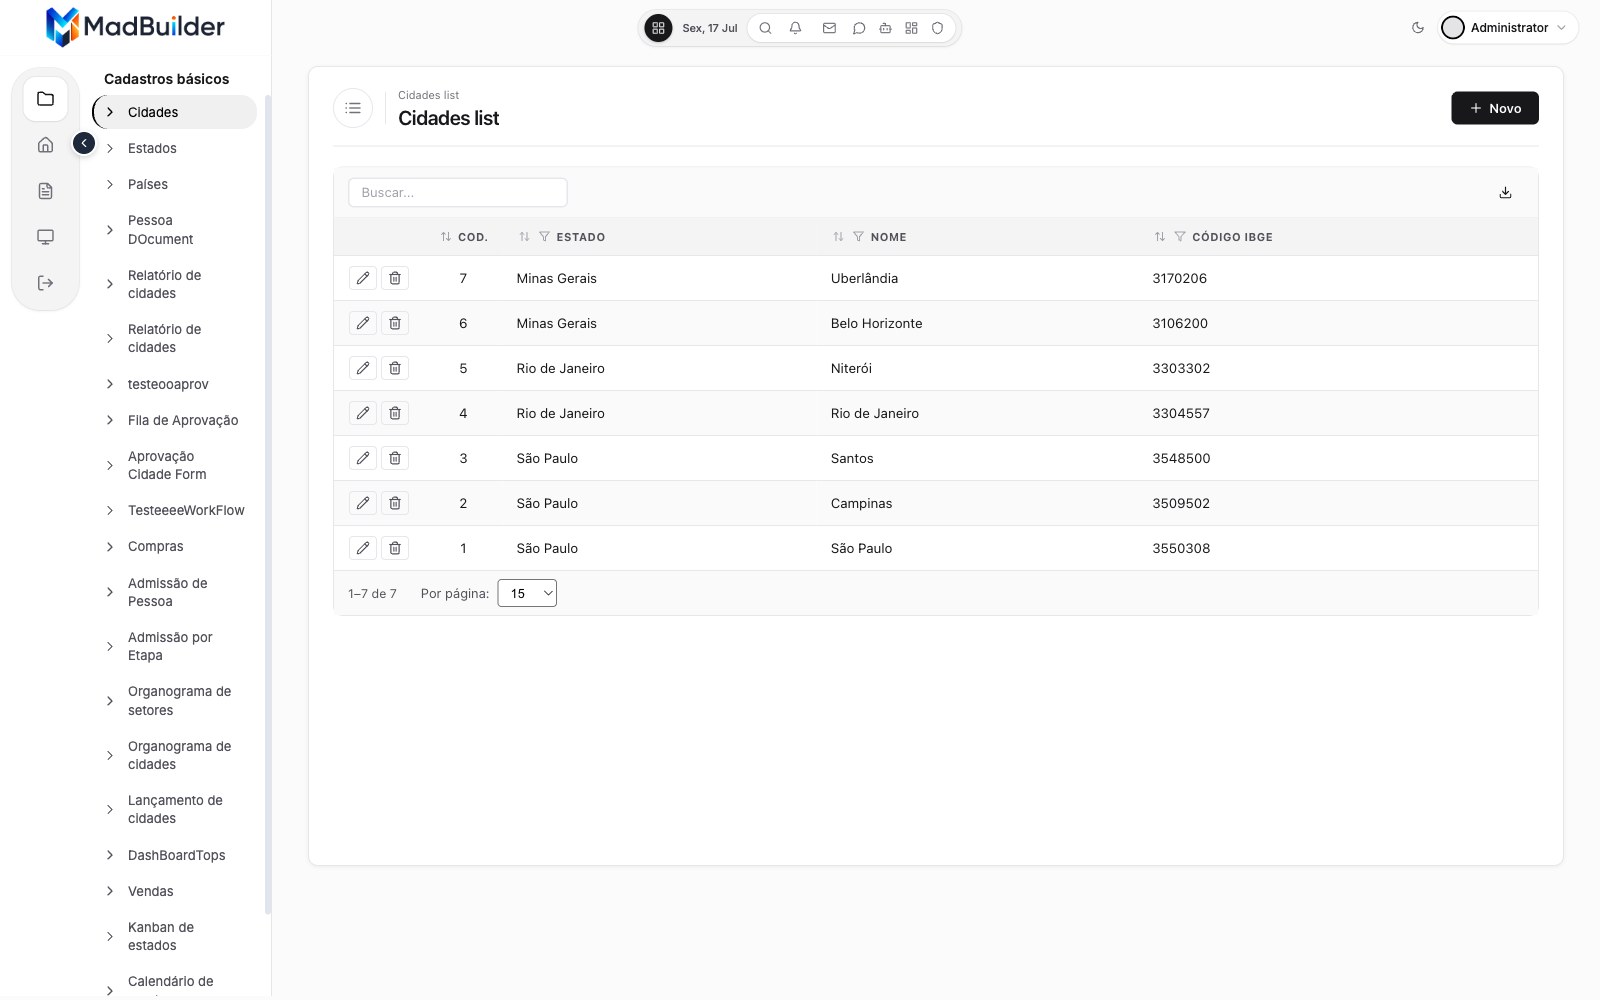Screen dimensions: 1600x1000
Task: Open the per-page dropdown showing 15
Action: click(x=527, y=593)
